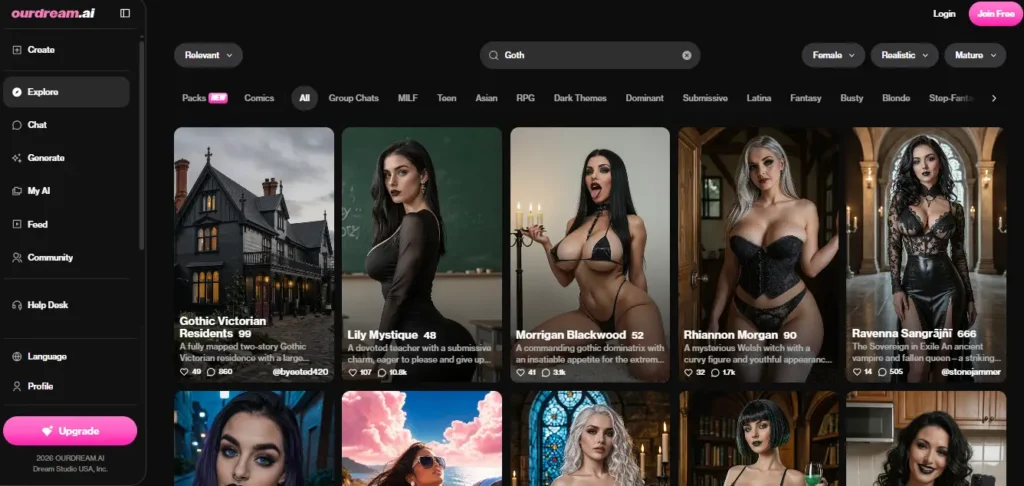
Task: Open Chat from the sidebar
Action: coord(67,125)
